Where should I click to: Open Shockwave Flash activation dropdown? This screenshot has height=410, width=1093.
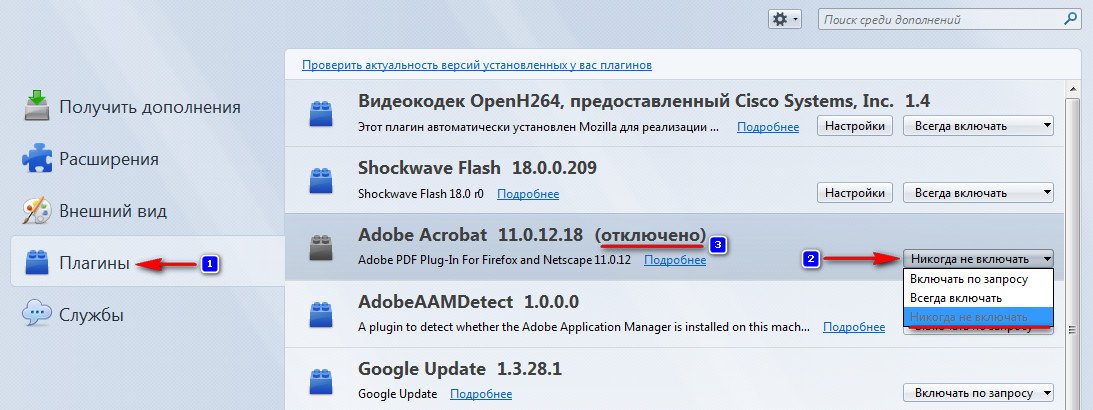click(978, 193)
